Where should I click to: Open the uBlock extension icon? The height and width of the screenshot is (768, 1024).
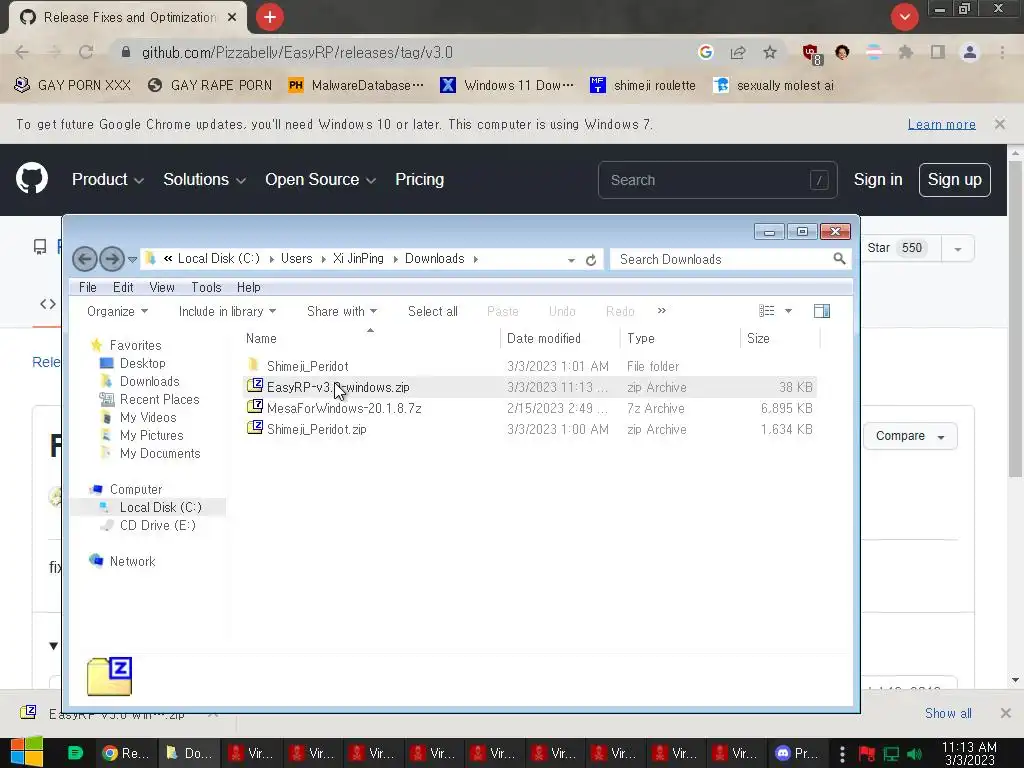coord(811,53)
